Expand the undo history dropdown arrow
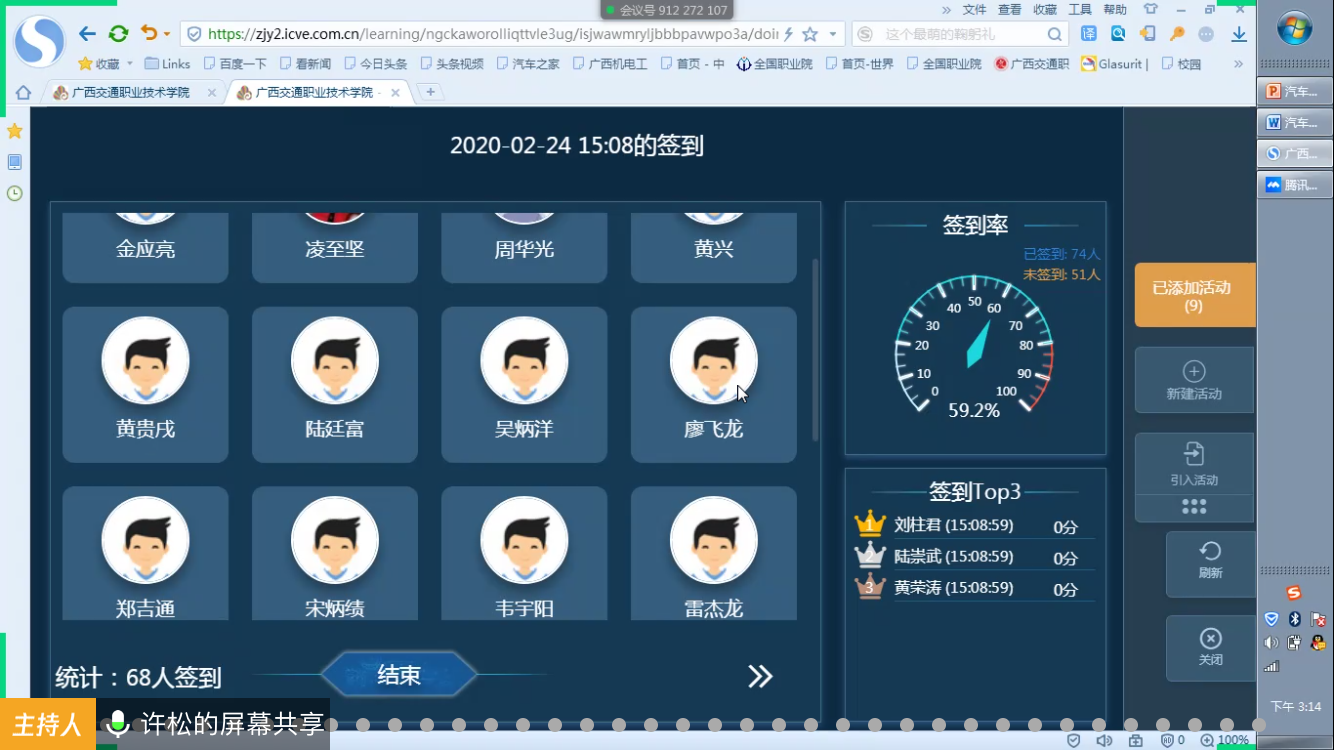This screenshot has width=1334, height=750. [x=167, y=34]
